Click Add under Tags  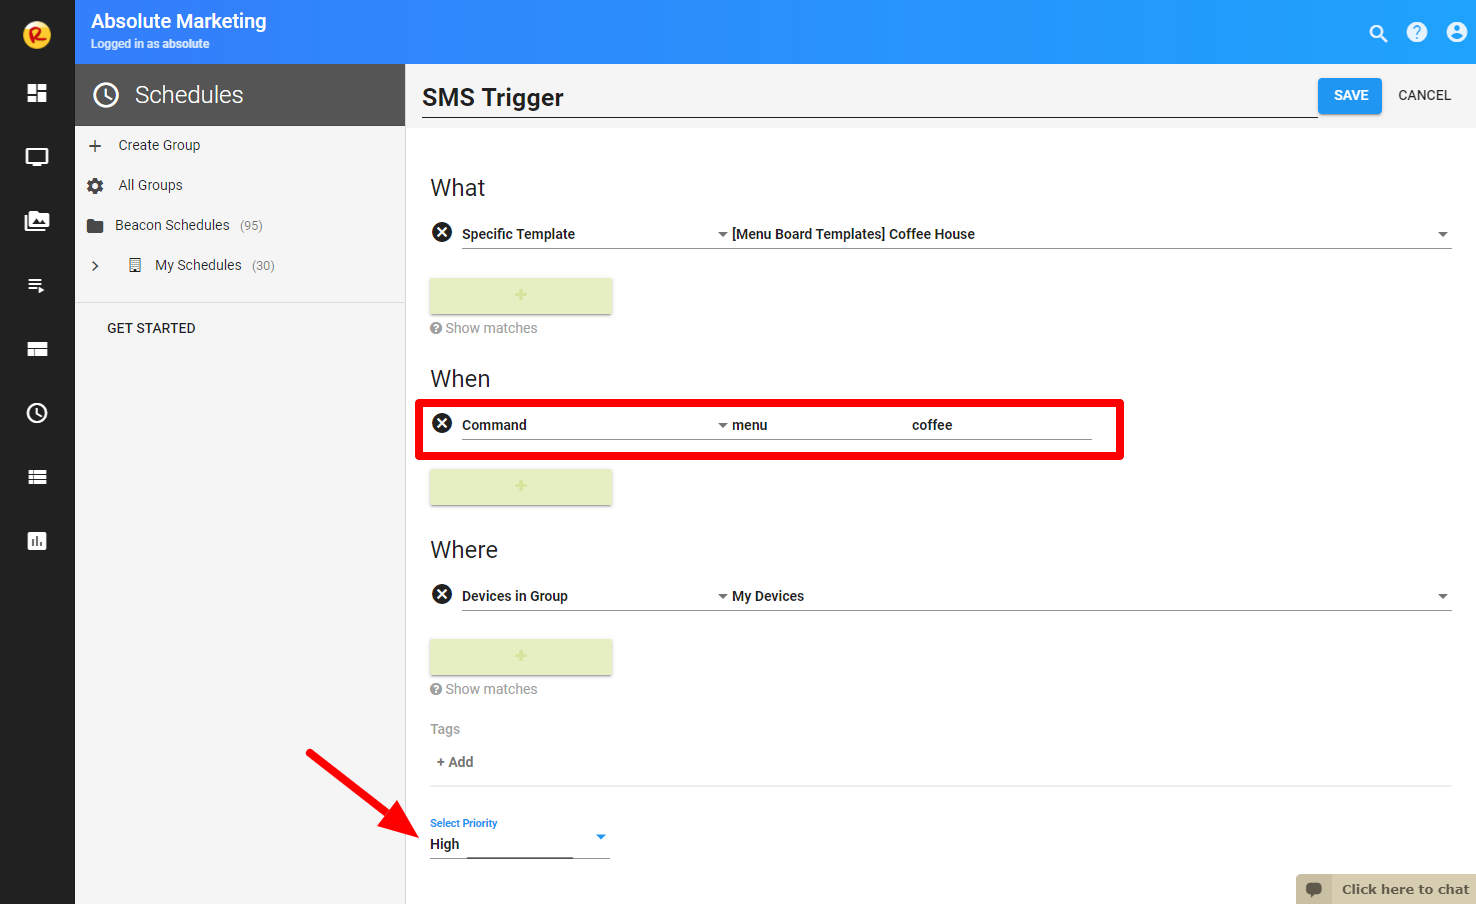(x=455, y=761)
